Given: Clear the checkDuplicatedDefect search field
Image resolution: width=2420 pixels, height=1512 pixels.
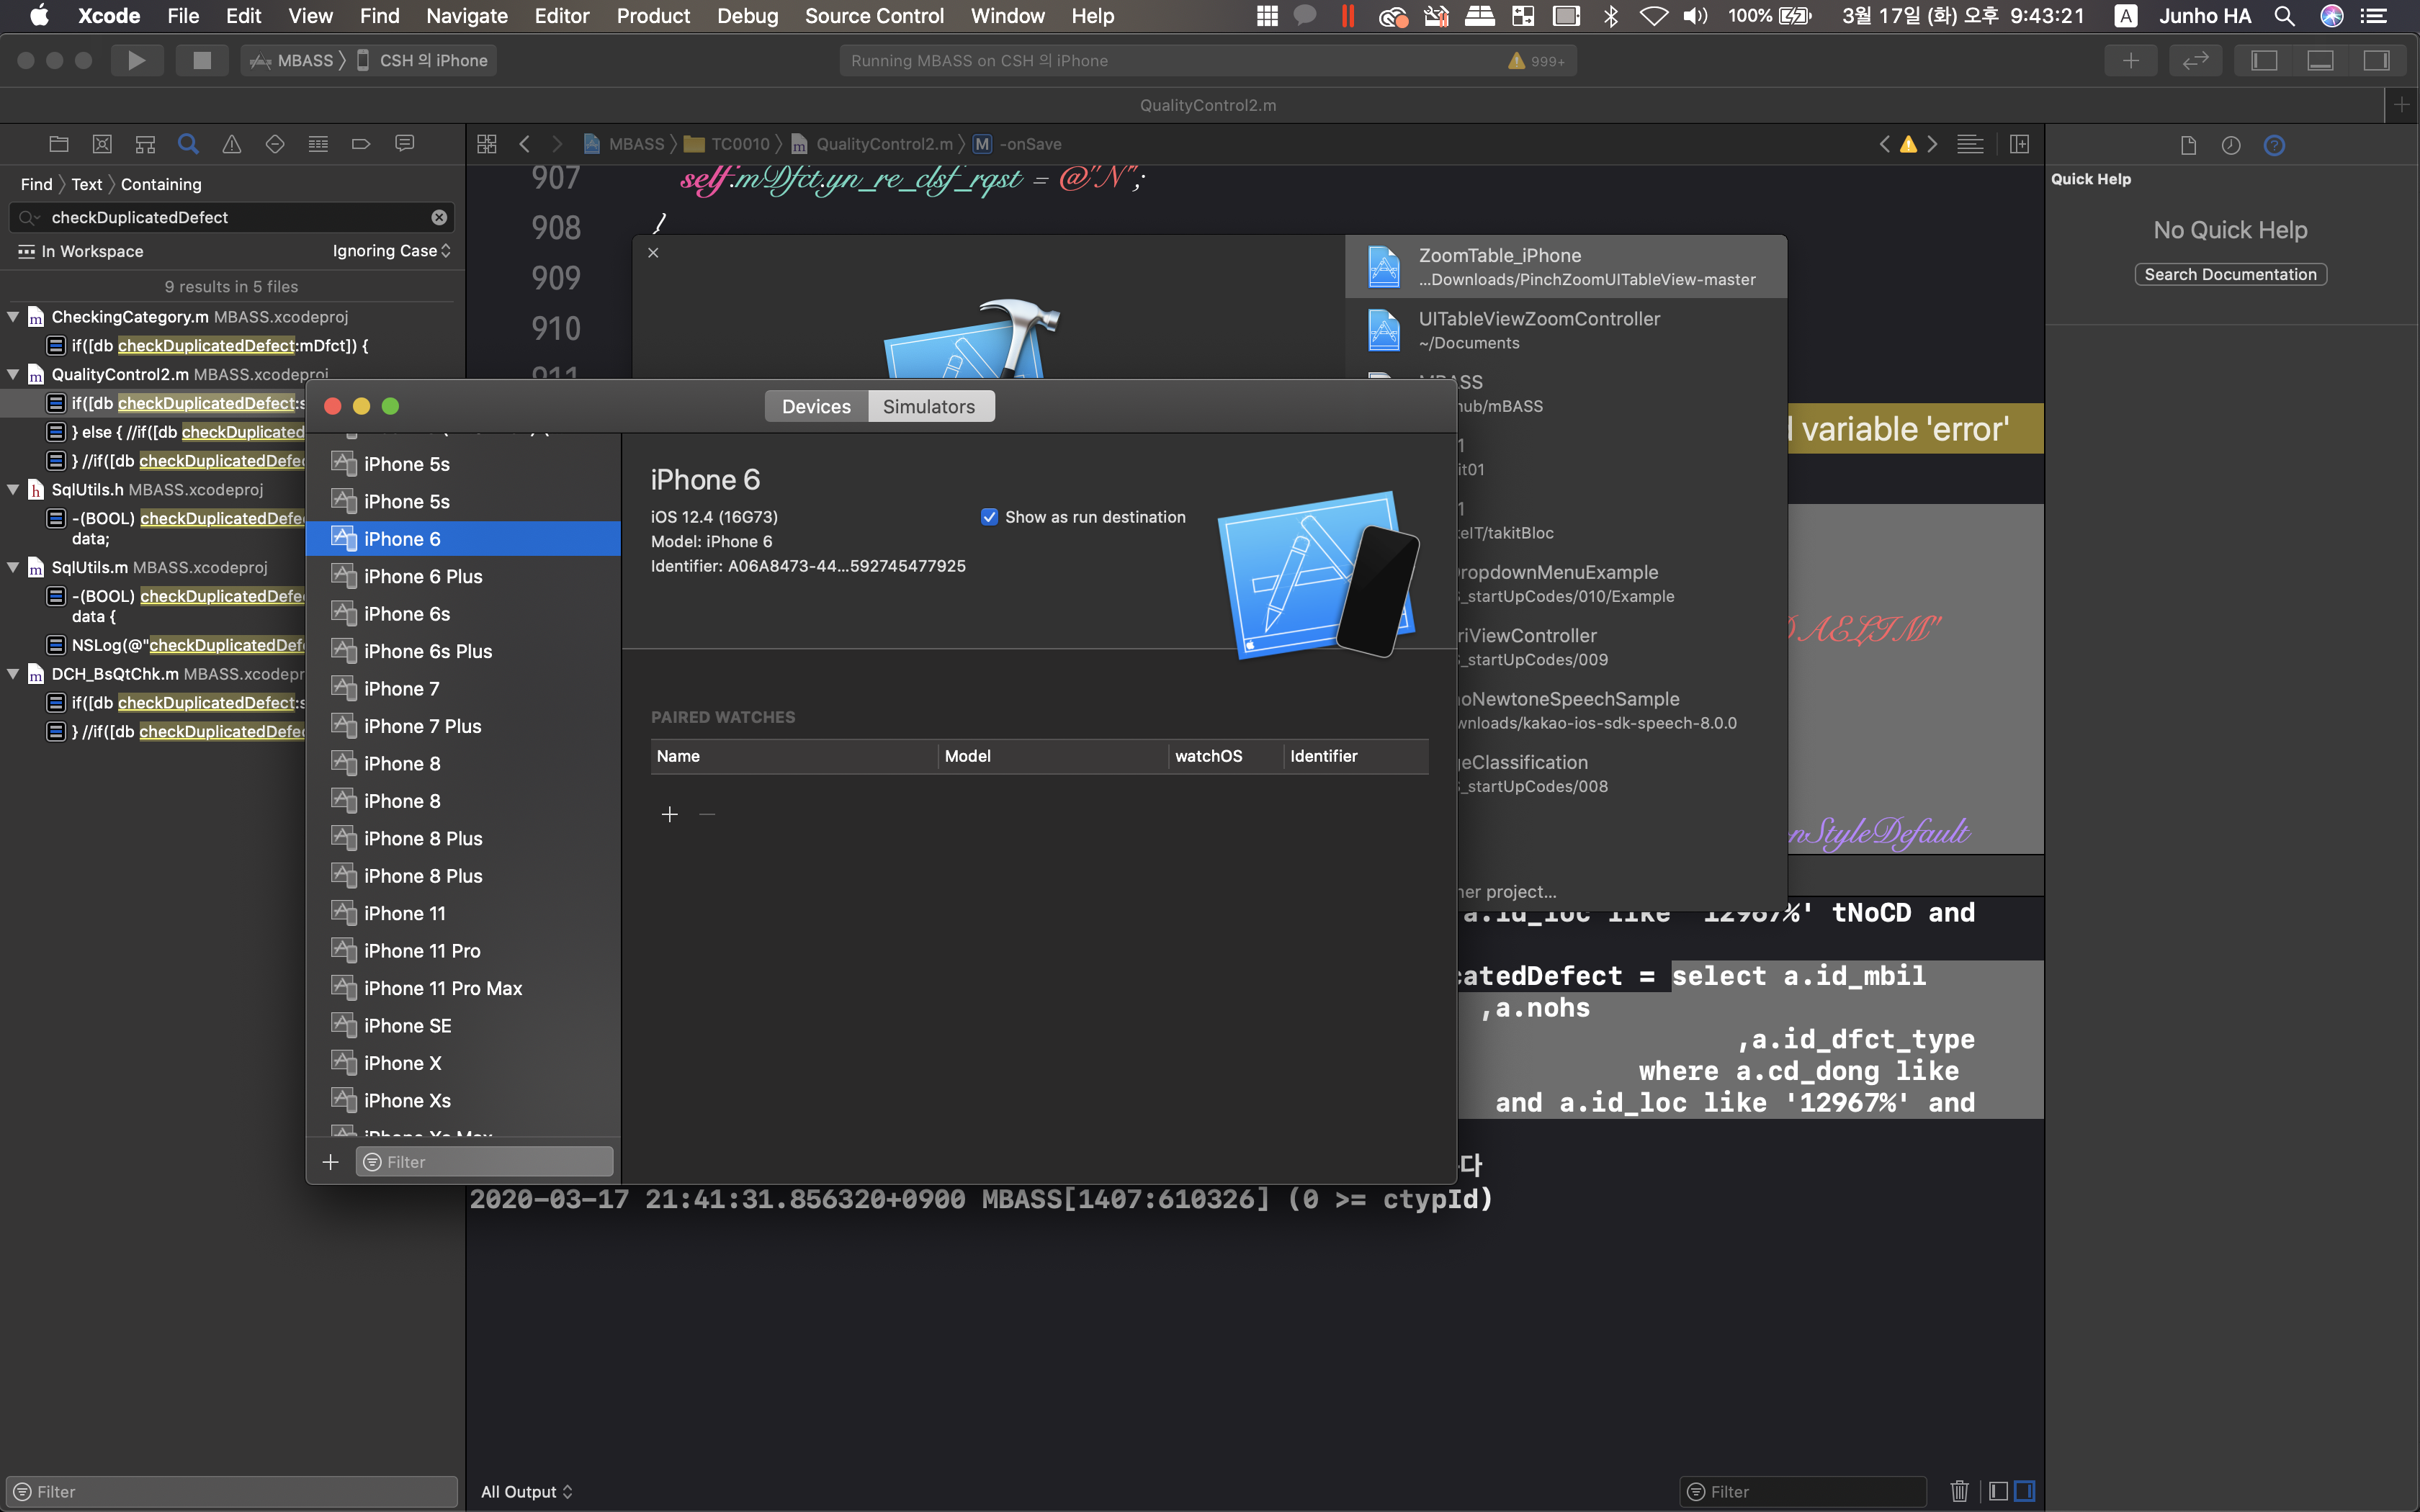Looking at the screenshot, I should 439,217.
